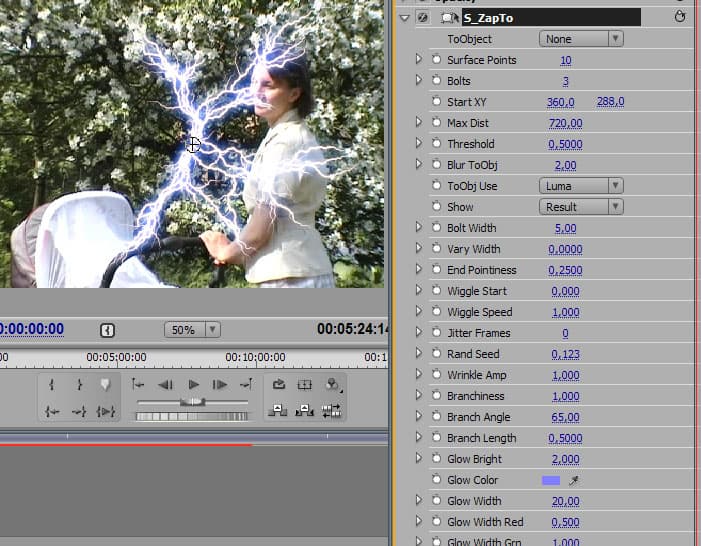Toggle animation stopwatch for Start XY
Viewport: 701px width, 546px height.
tap(436, 102)
